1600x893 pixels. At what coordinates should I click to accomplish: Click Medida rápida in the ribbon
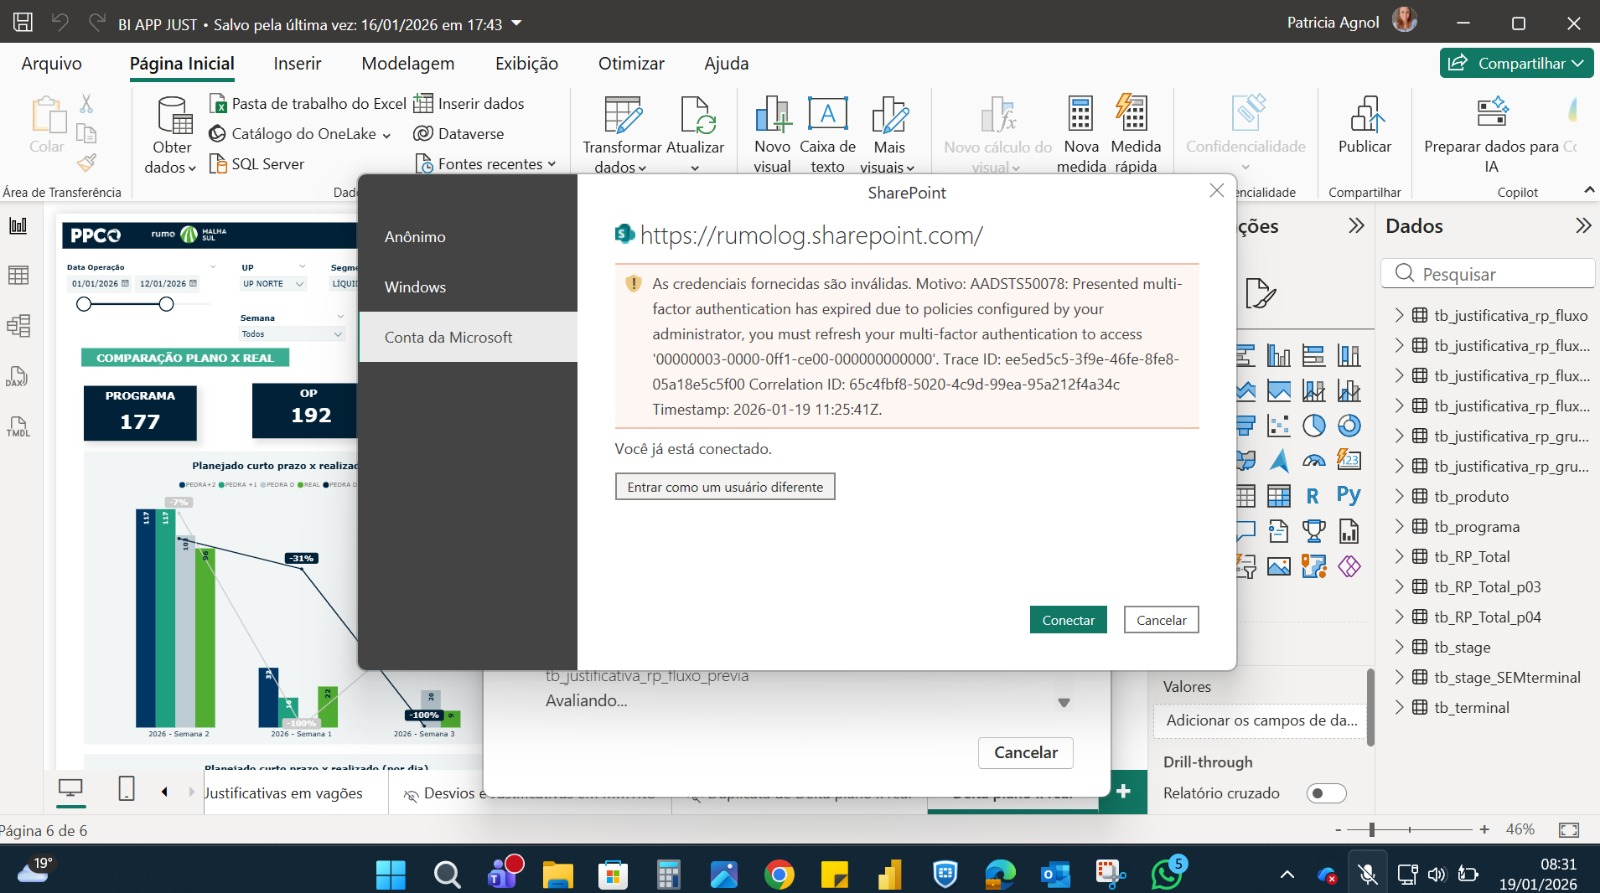tap(1135, 134)
